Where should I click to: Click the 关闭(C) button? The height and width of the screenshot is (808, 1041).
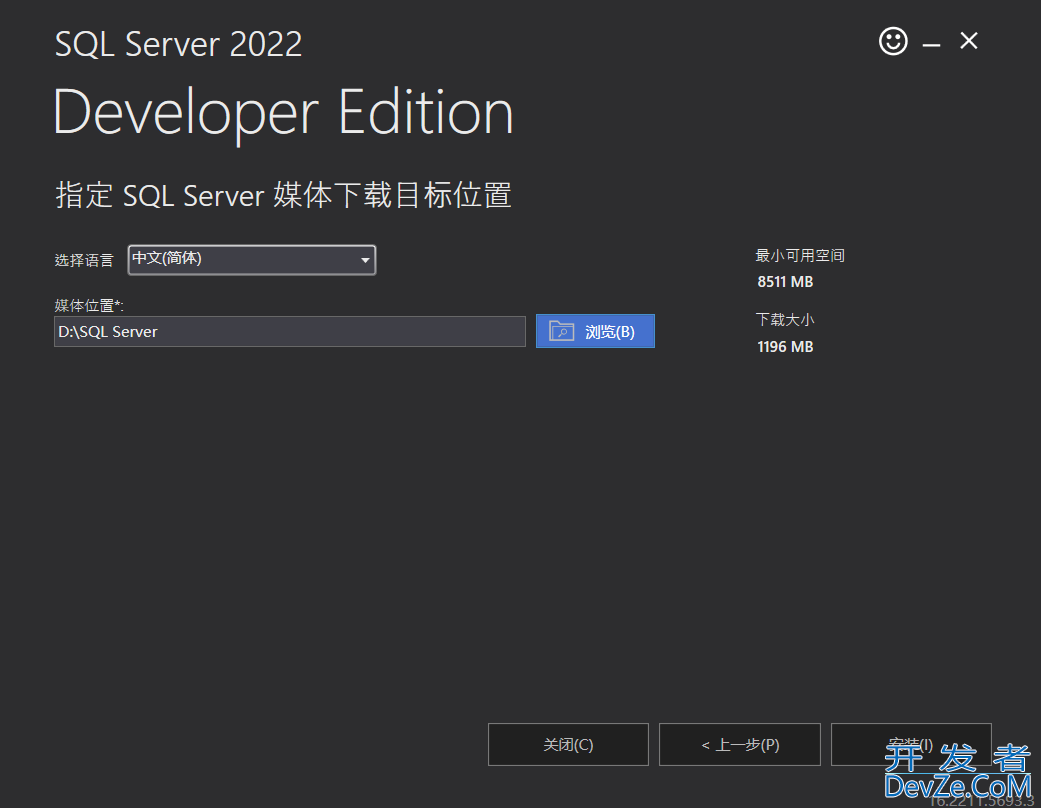(568, 744)
